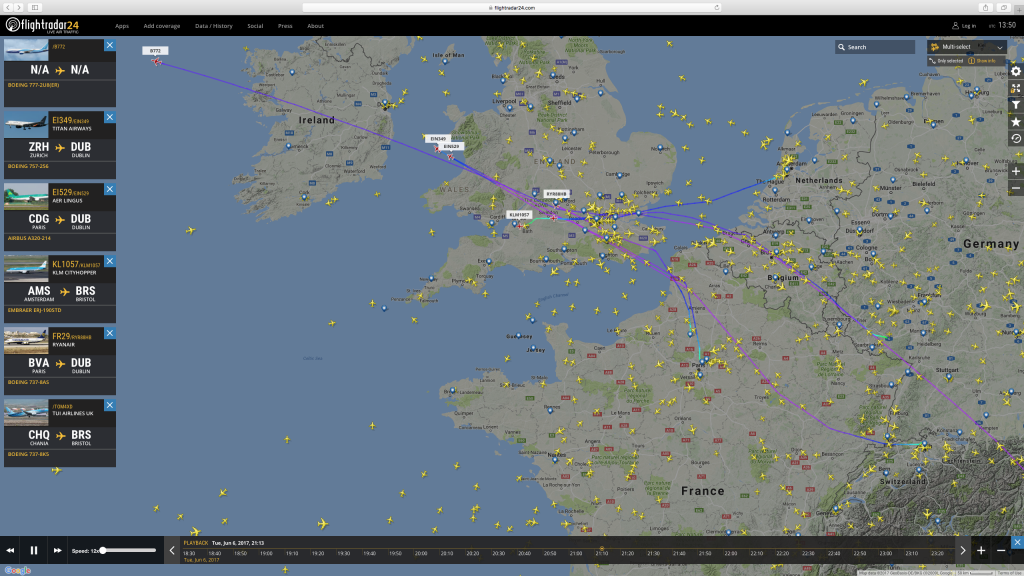Open the Press menu
The height and width of the screenshot is (576, 1024).
285,26
